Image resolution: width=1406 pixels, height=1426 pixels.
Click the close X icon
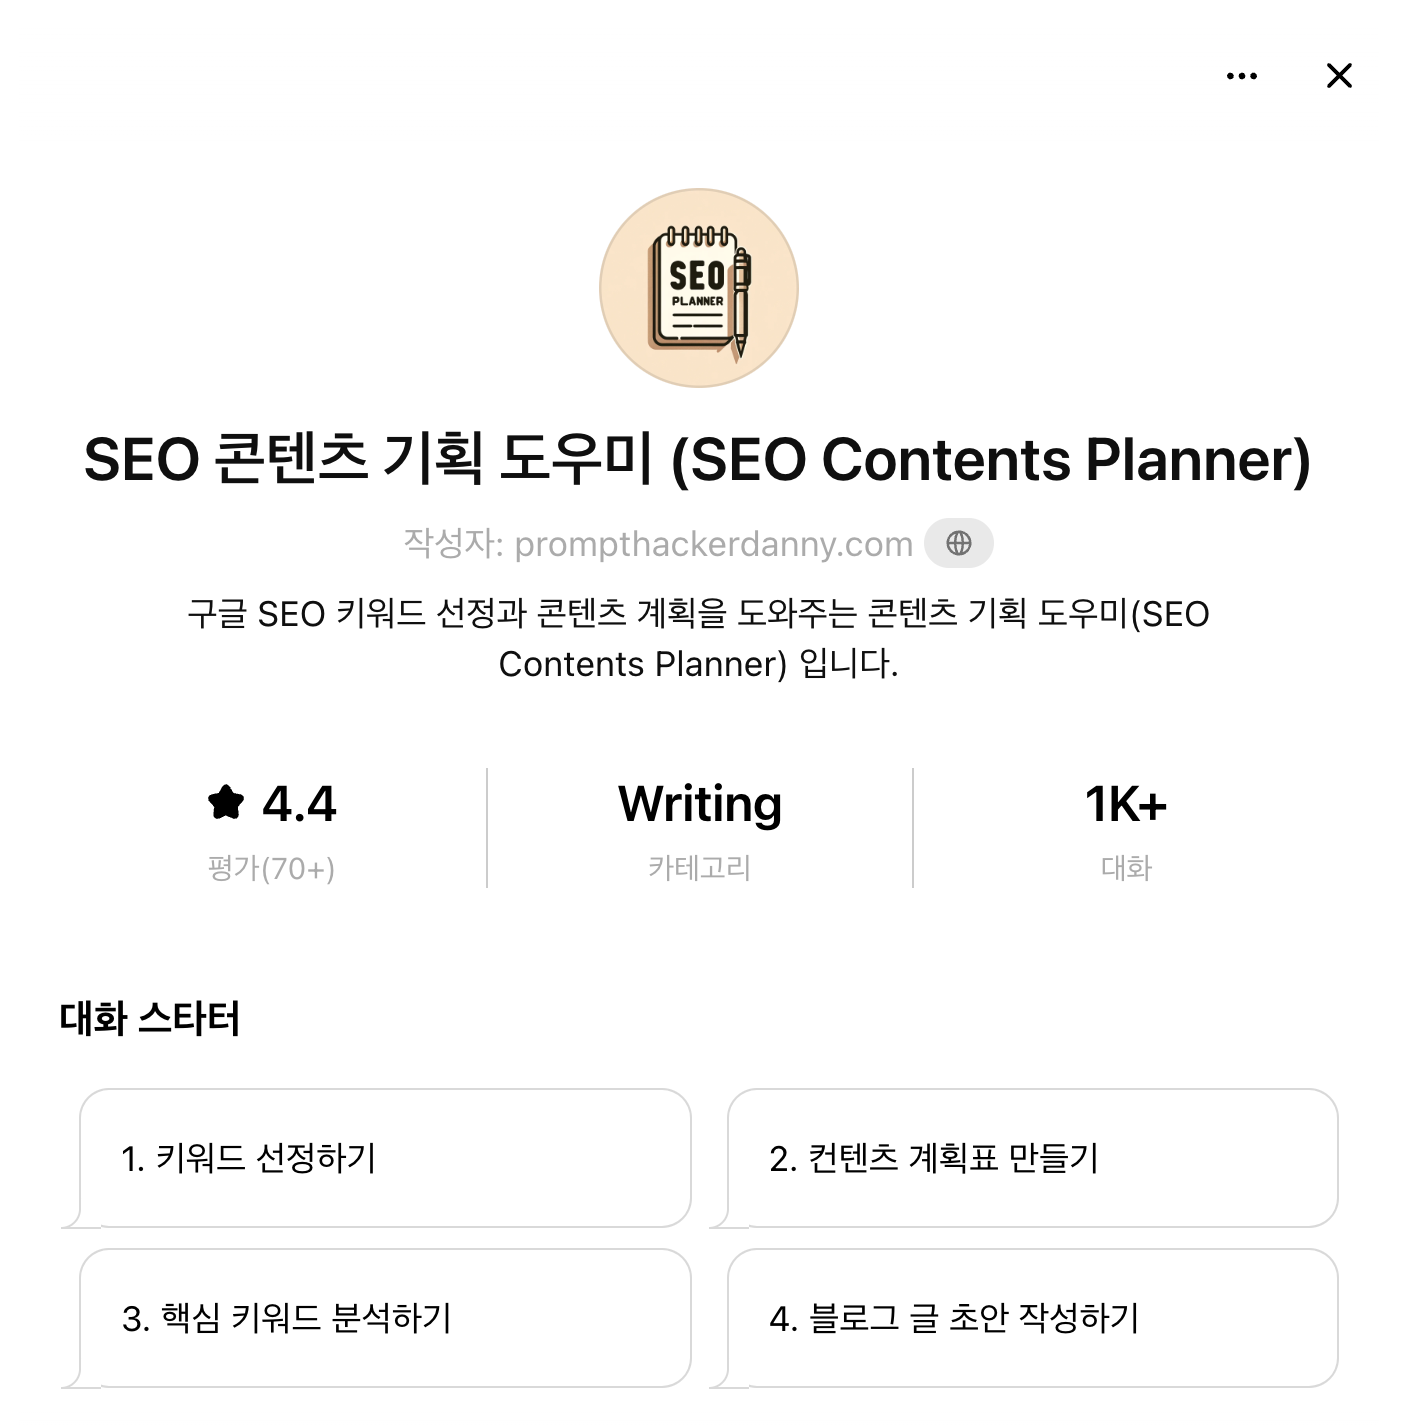click(x=1338, y=75)
